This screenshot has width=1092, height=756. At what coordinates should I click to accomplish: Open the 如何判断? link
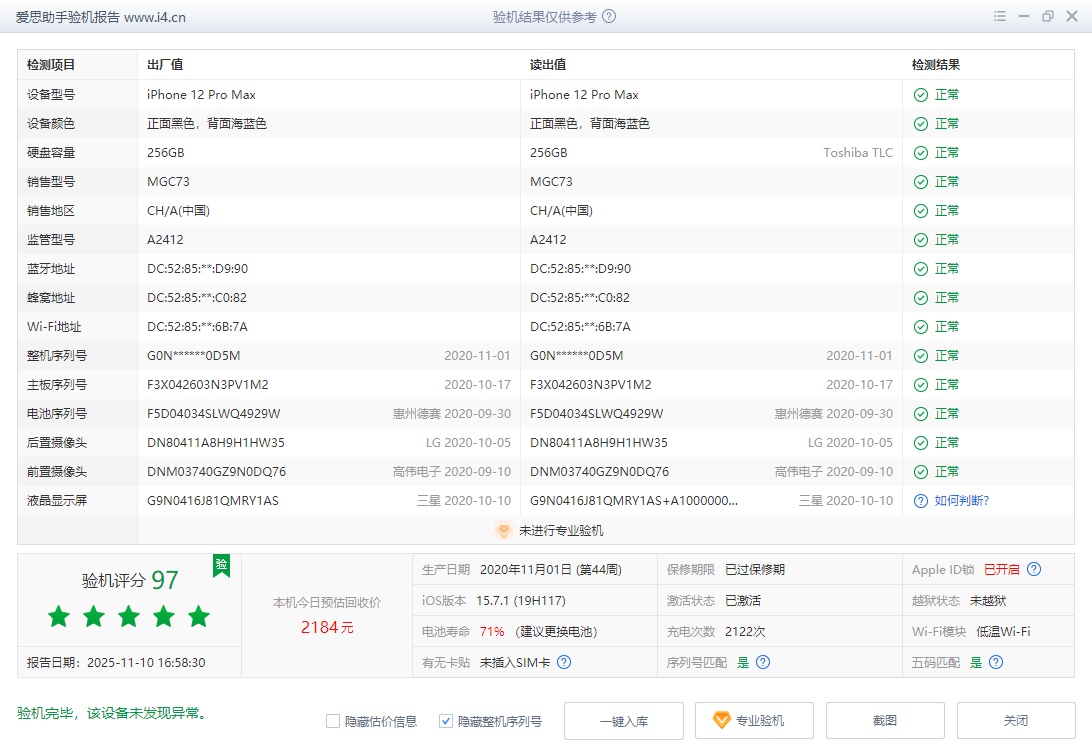[x=961, y=500]
